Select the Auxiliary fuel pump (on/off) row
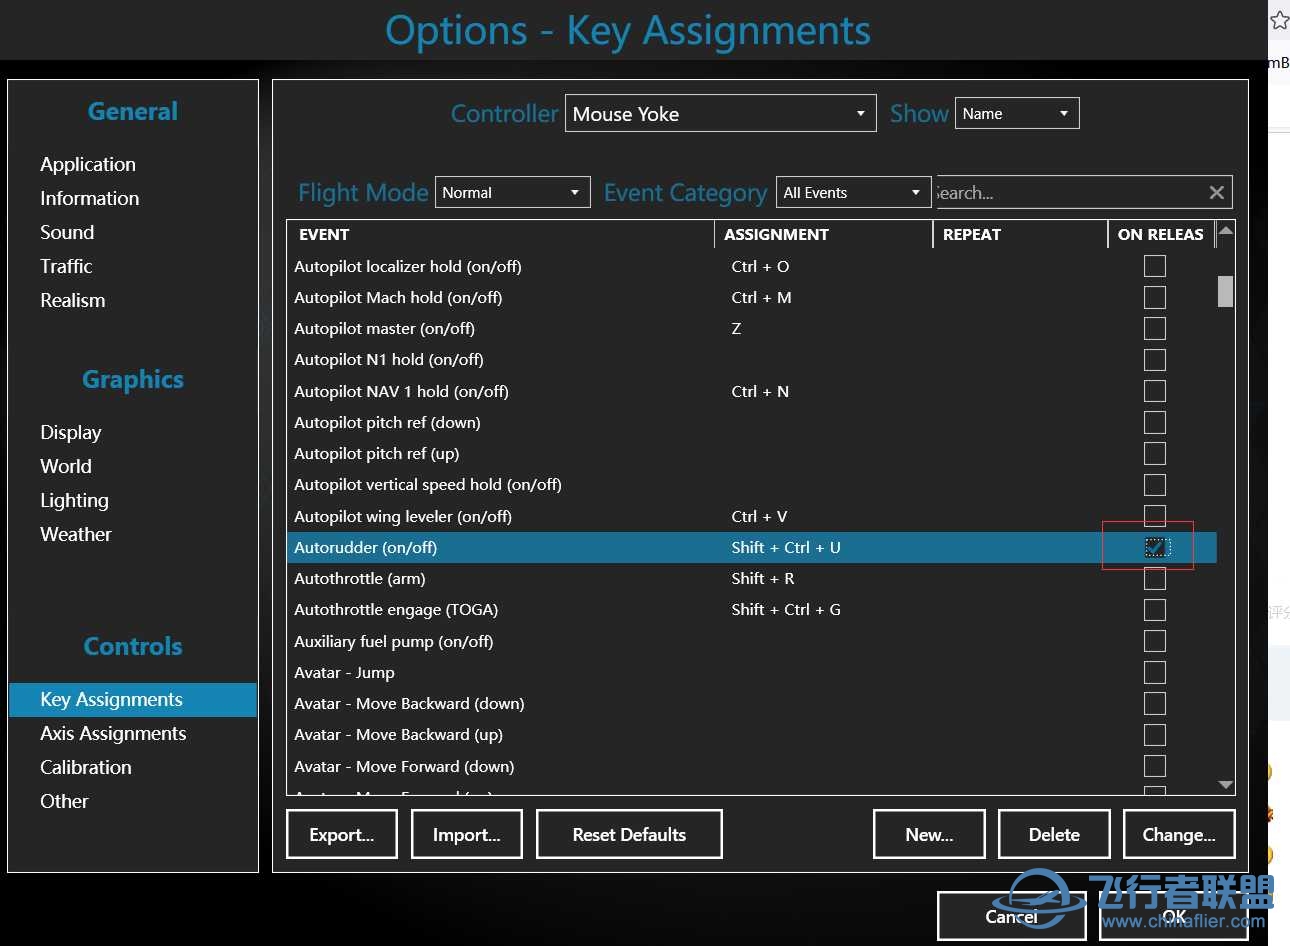The height and width of the screenshot is (946, 1290). tap(752, 641)
